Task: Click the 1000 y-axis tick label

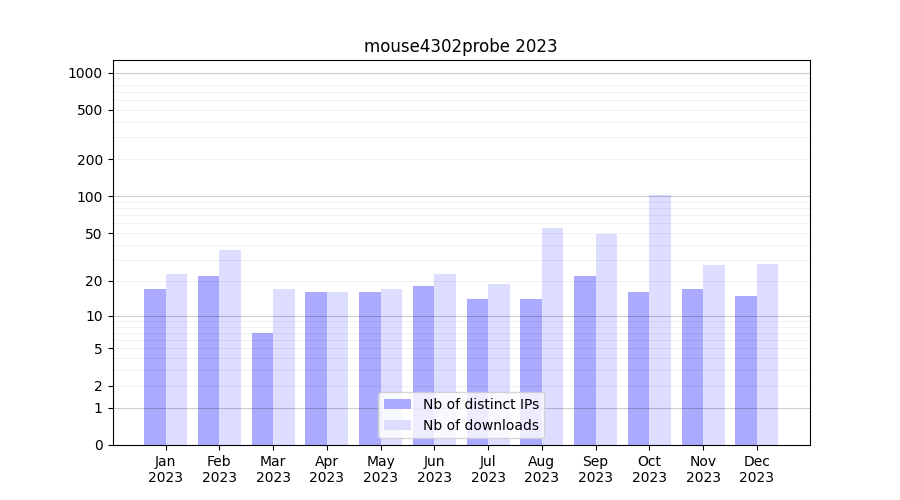Action: (85, 73)
